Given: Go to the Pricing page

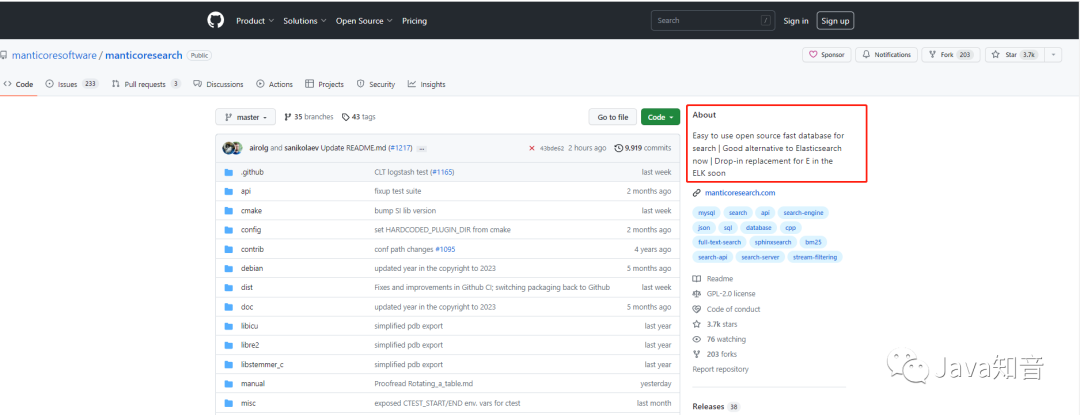Looking at the screenshot, I should click(x=414, y=21).
